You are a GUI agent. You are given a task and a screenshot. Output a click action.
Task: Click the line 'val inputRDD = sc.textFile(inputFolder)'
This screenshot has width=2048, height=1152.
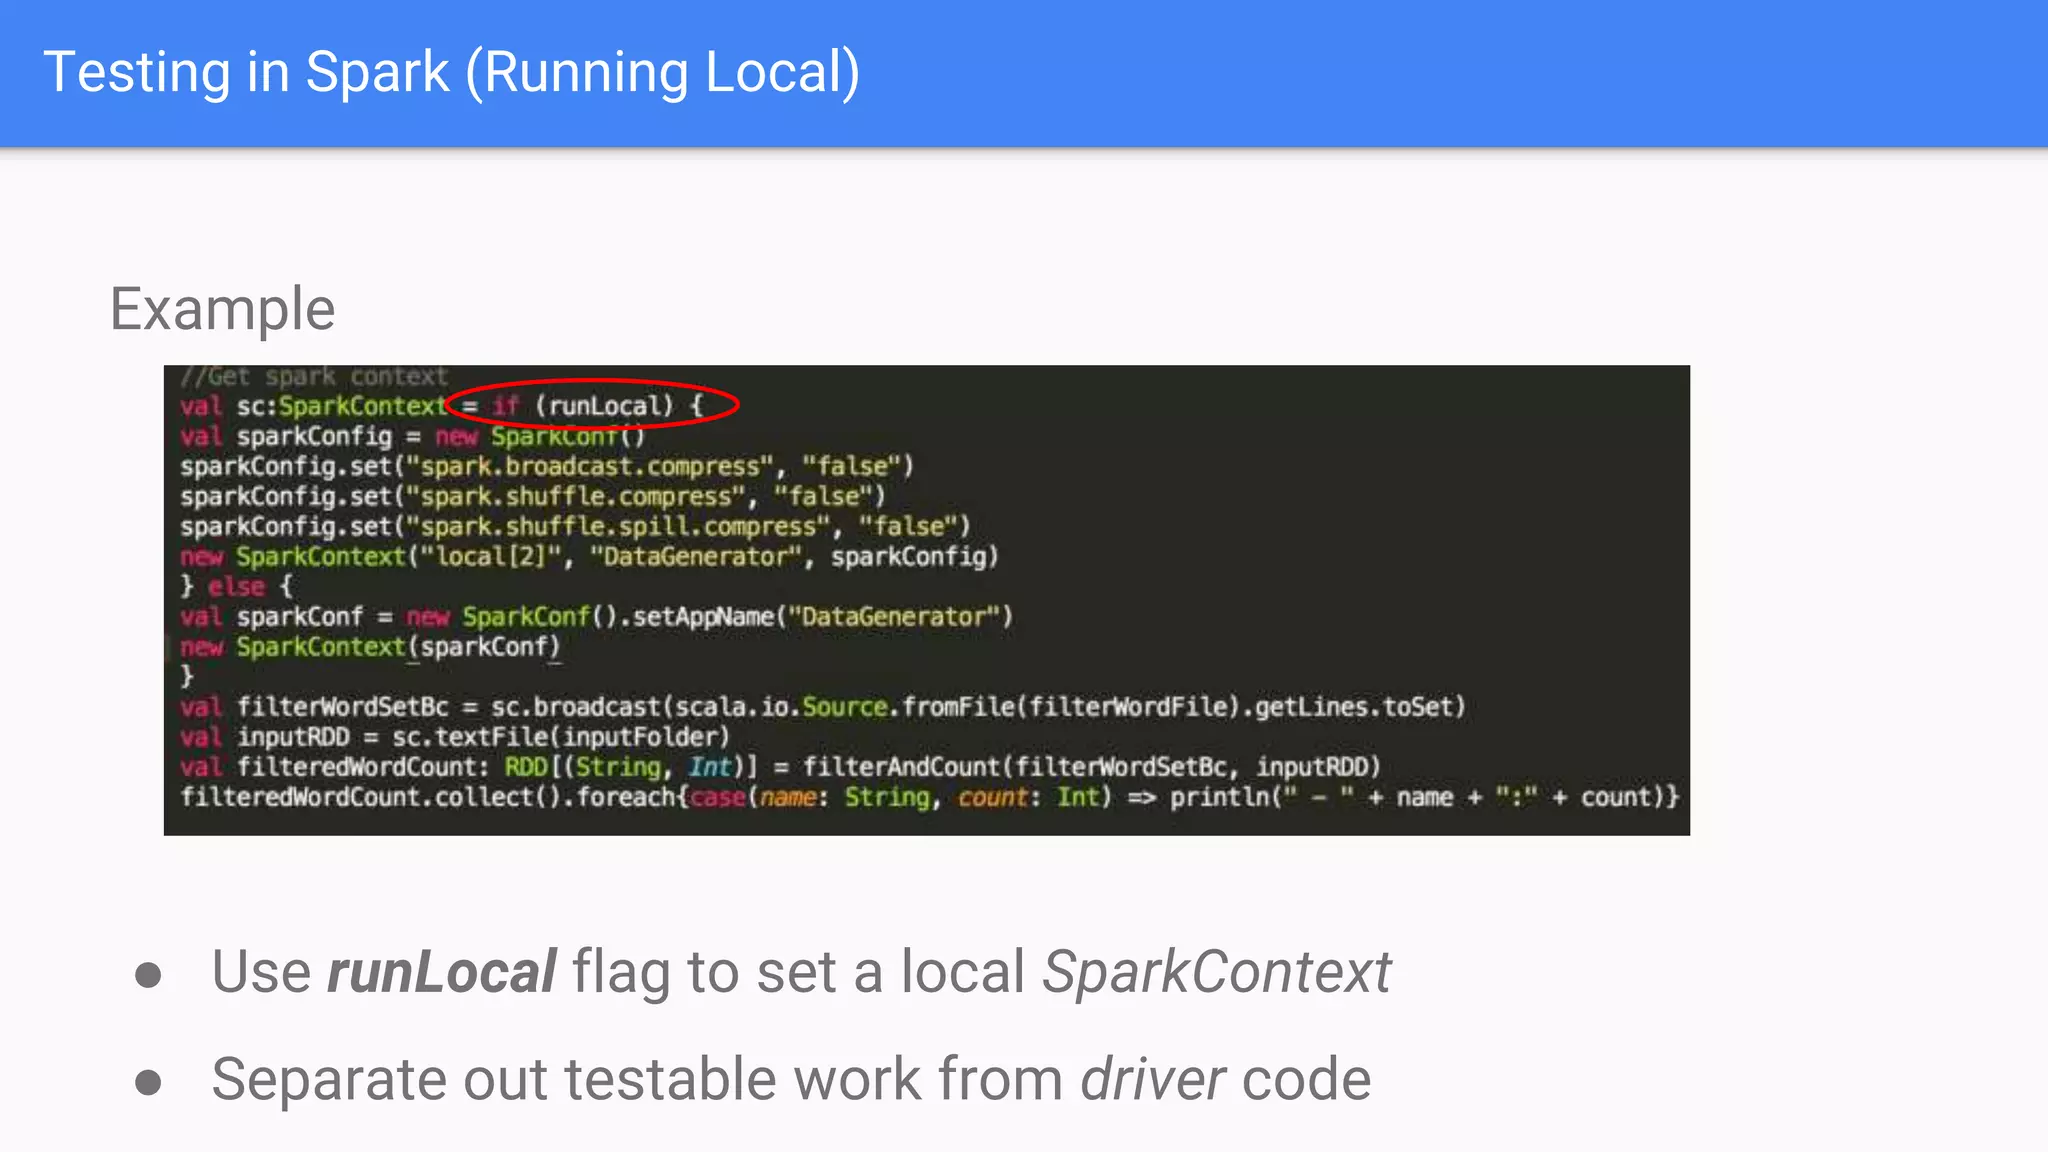tap(455, 737)
